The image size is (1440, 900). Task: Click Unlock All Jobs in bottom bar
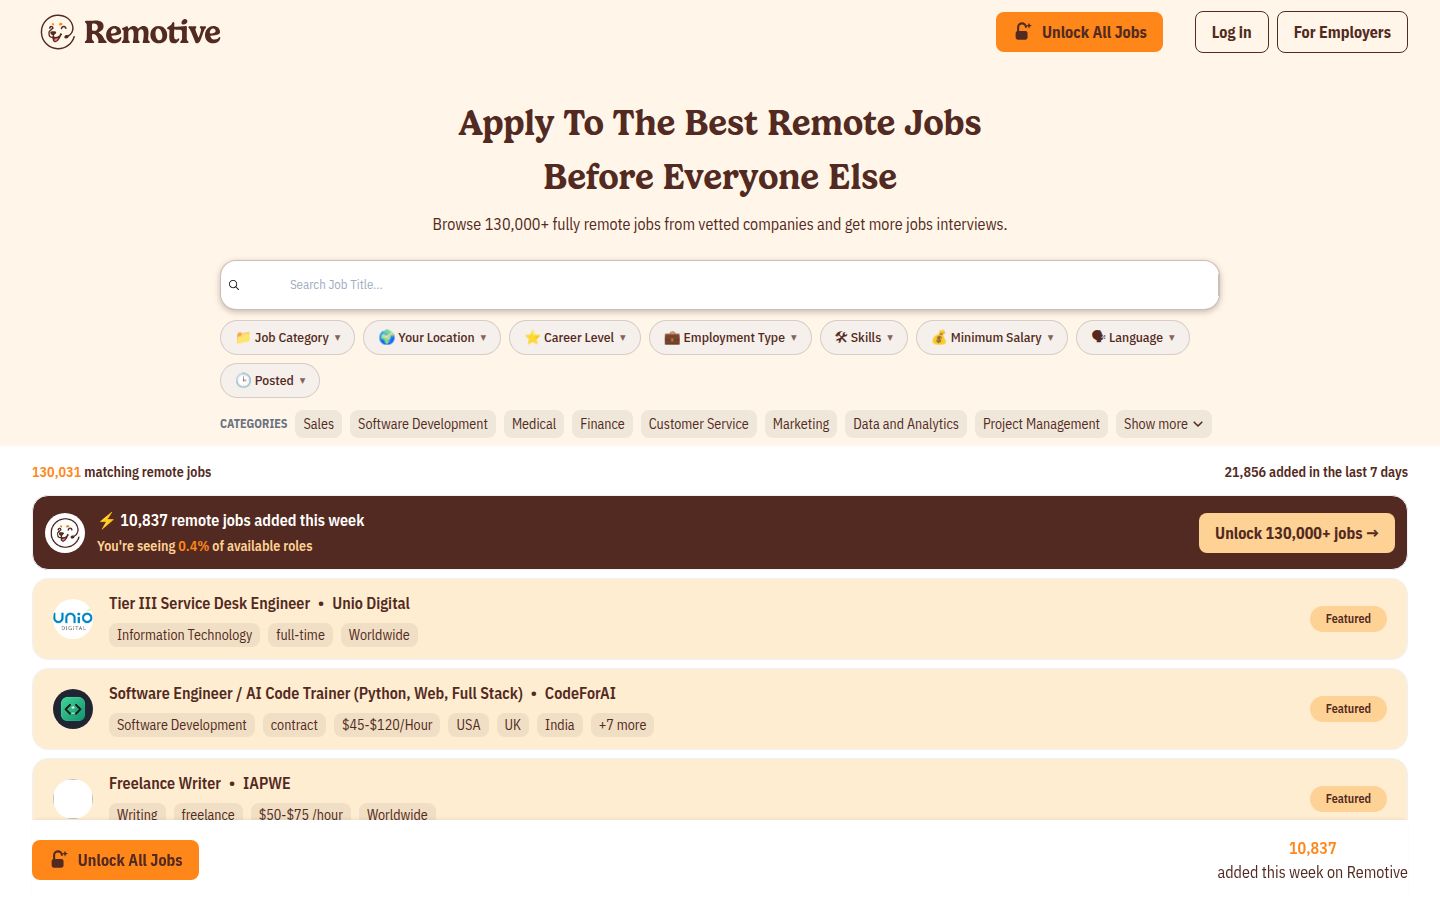pos(115,860)
